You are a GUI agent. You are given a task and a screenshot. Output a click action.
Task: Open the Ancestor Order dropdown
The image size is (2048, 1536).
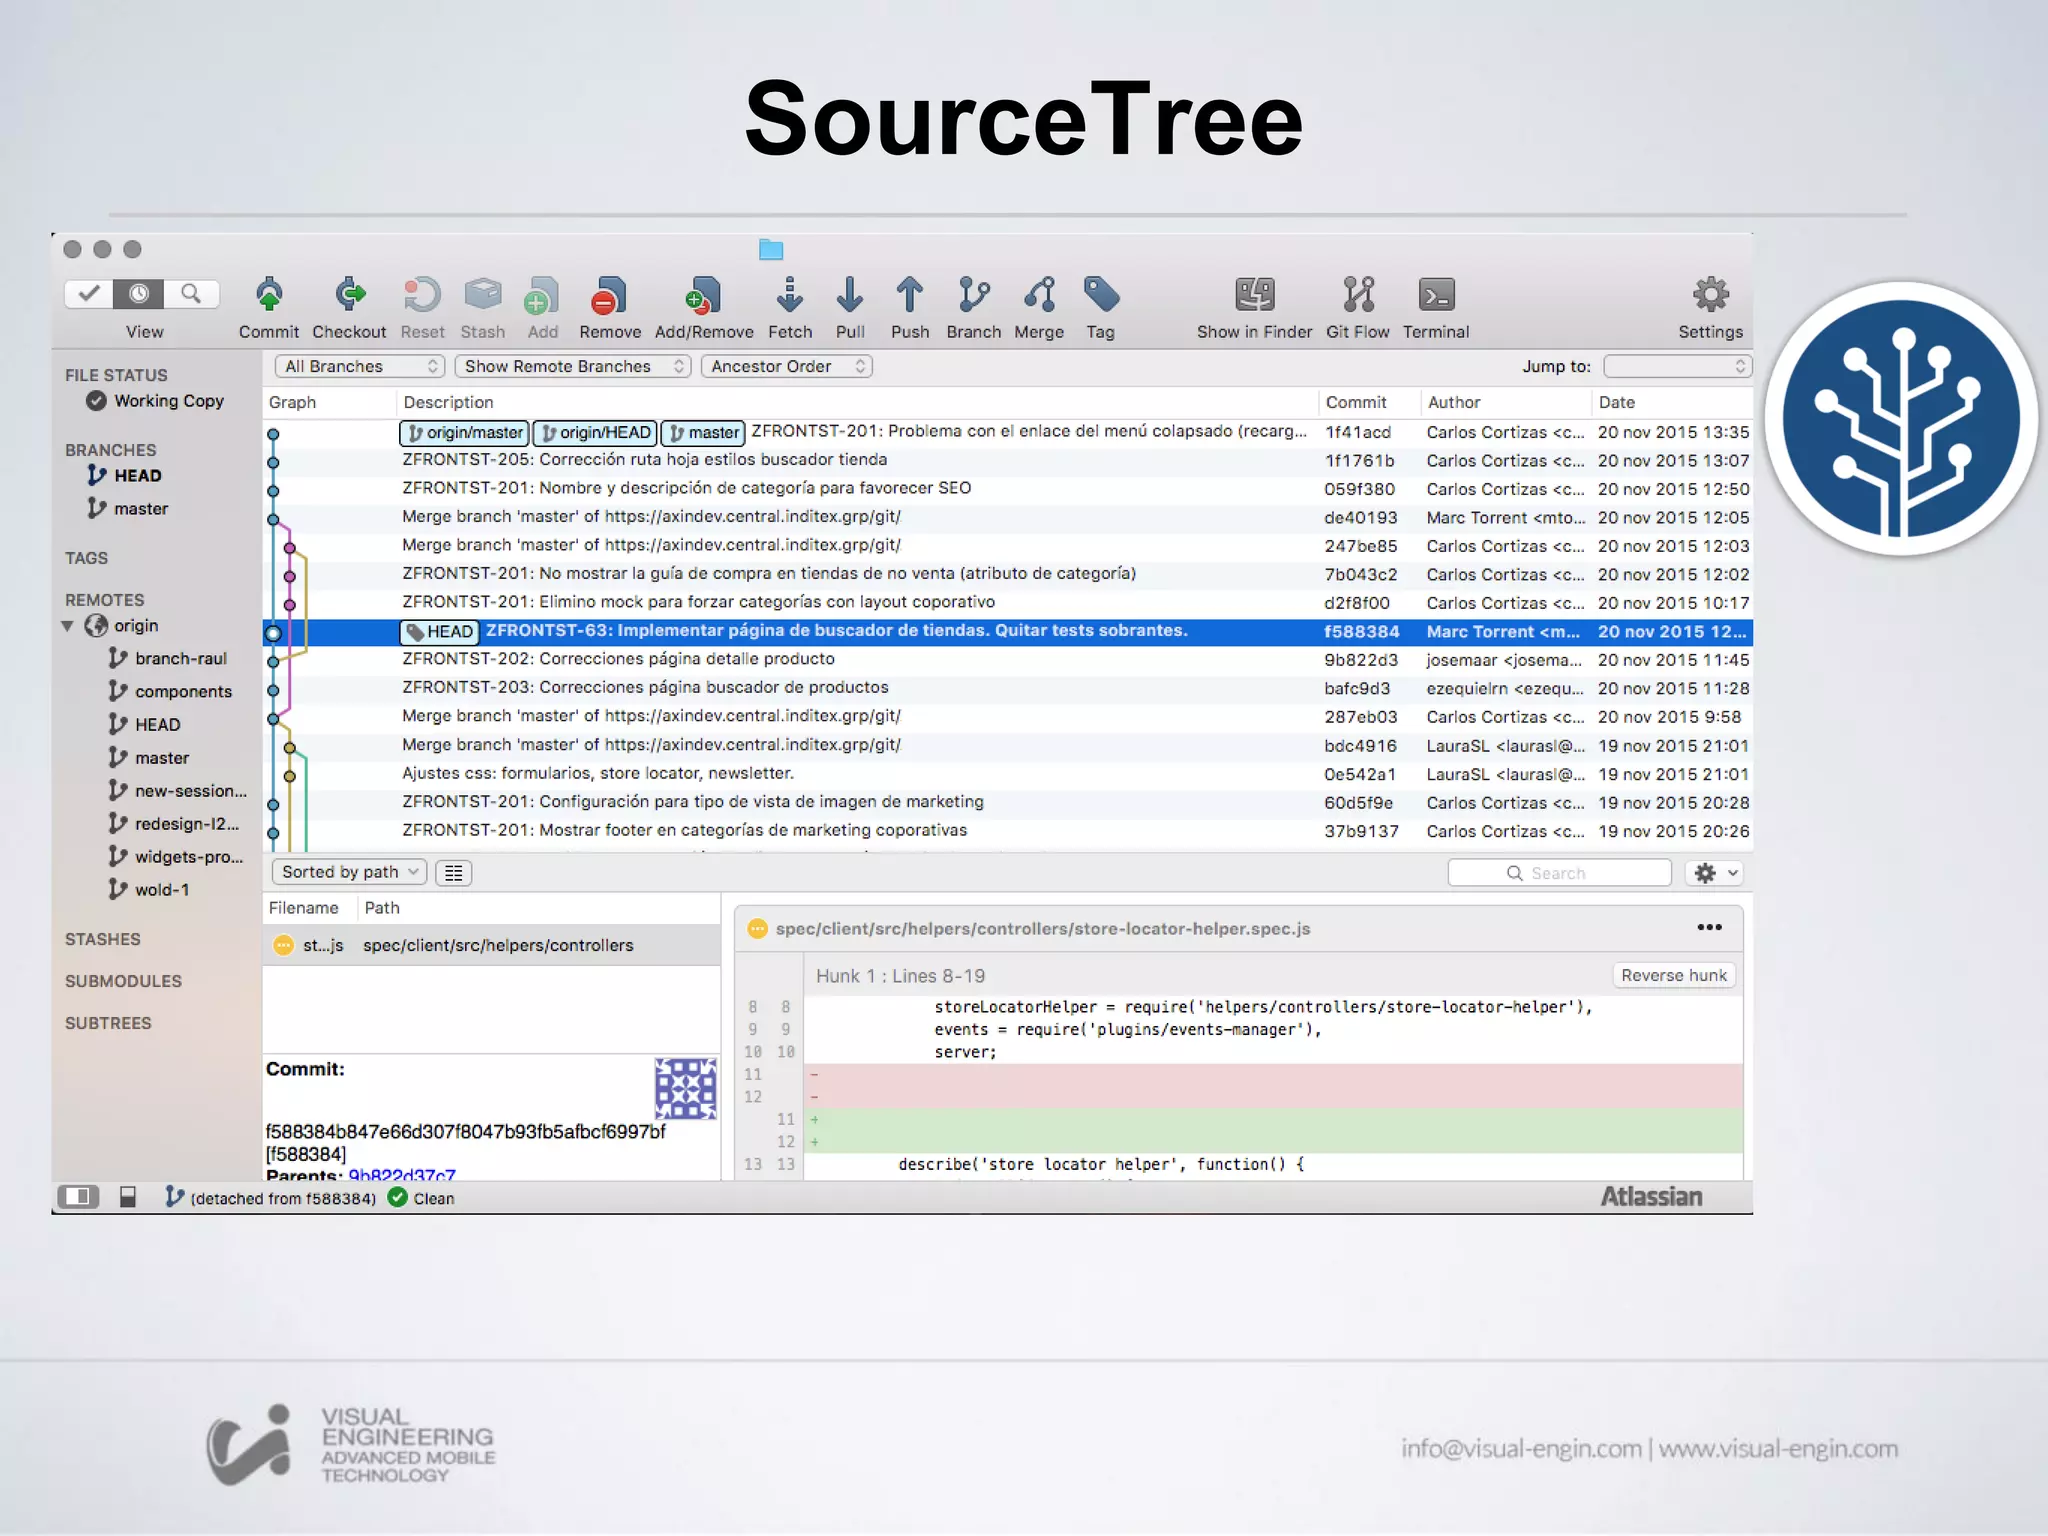point(786,366)
